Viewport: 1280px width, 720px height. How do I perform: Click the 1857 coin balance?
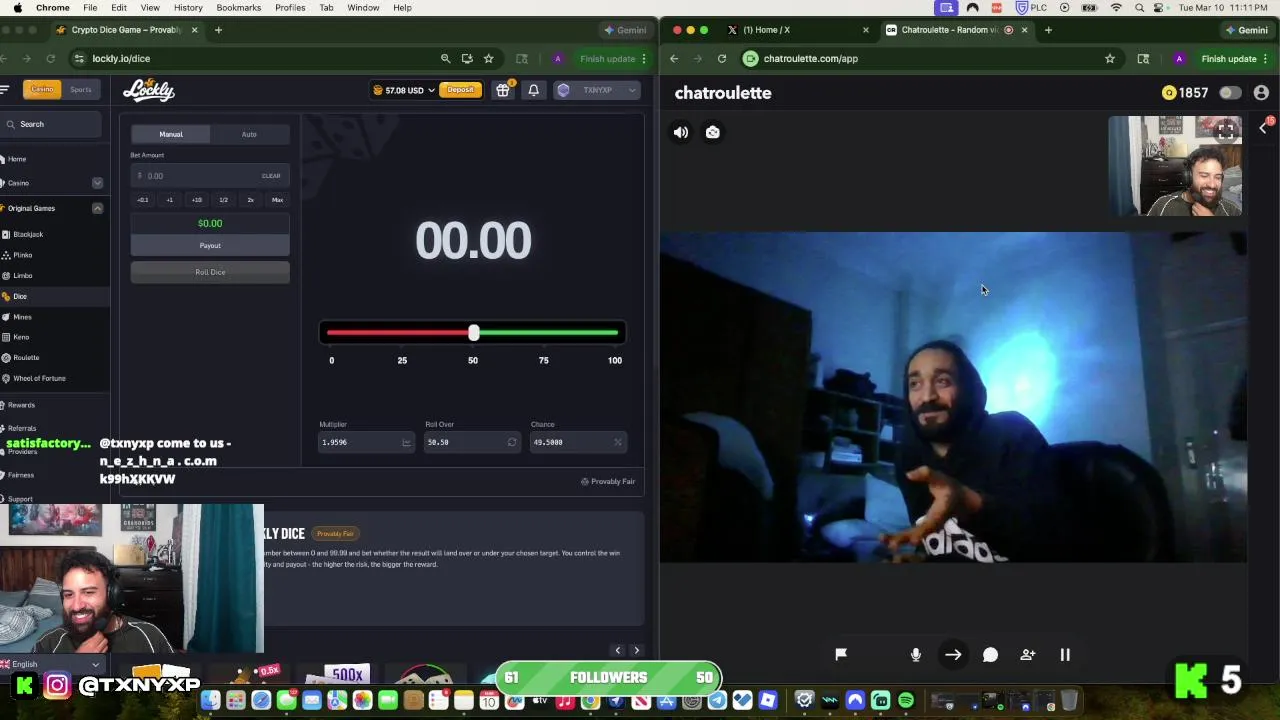tap(1185, 93)
